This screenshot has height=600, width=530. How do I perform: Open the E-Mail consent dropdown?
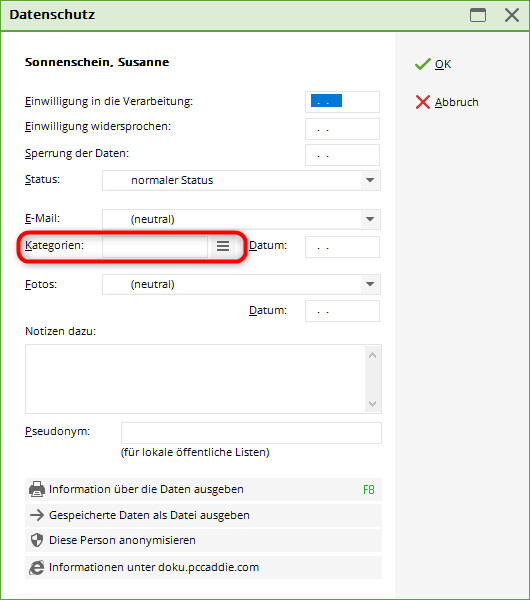tap(241, 219)
